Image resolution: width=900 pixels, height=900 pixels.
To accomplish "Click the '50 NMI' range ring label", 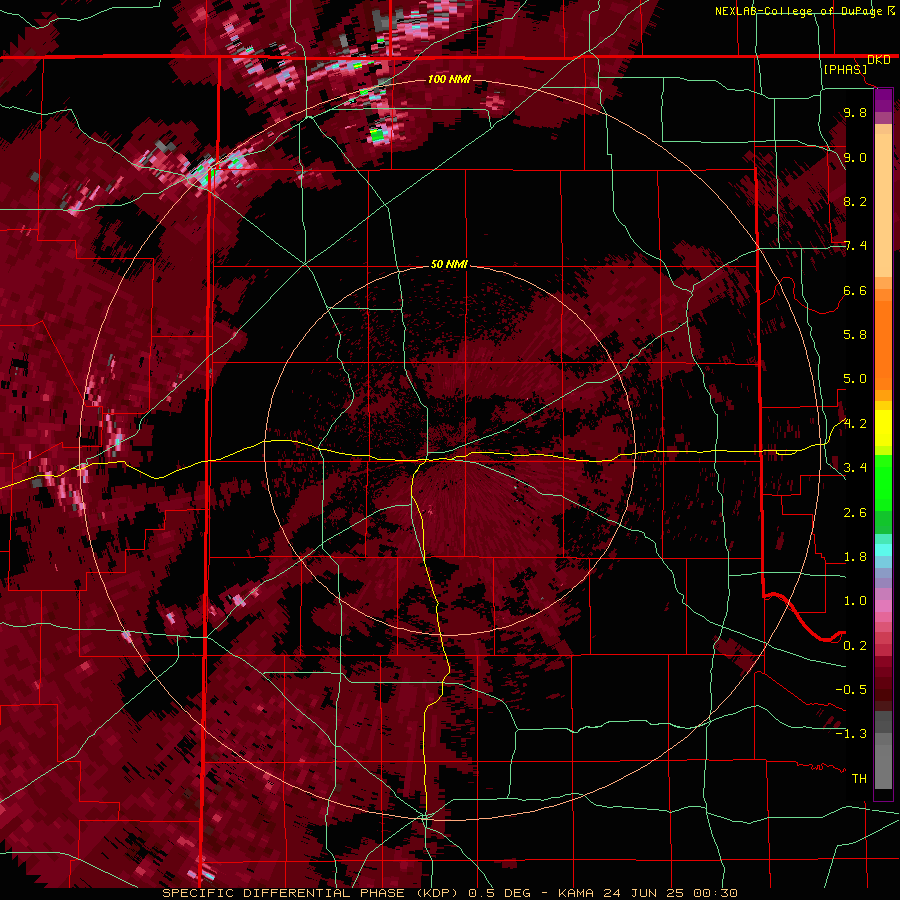I will (x=449, y=265).
